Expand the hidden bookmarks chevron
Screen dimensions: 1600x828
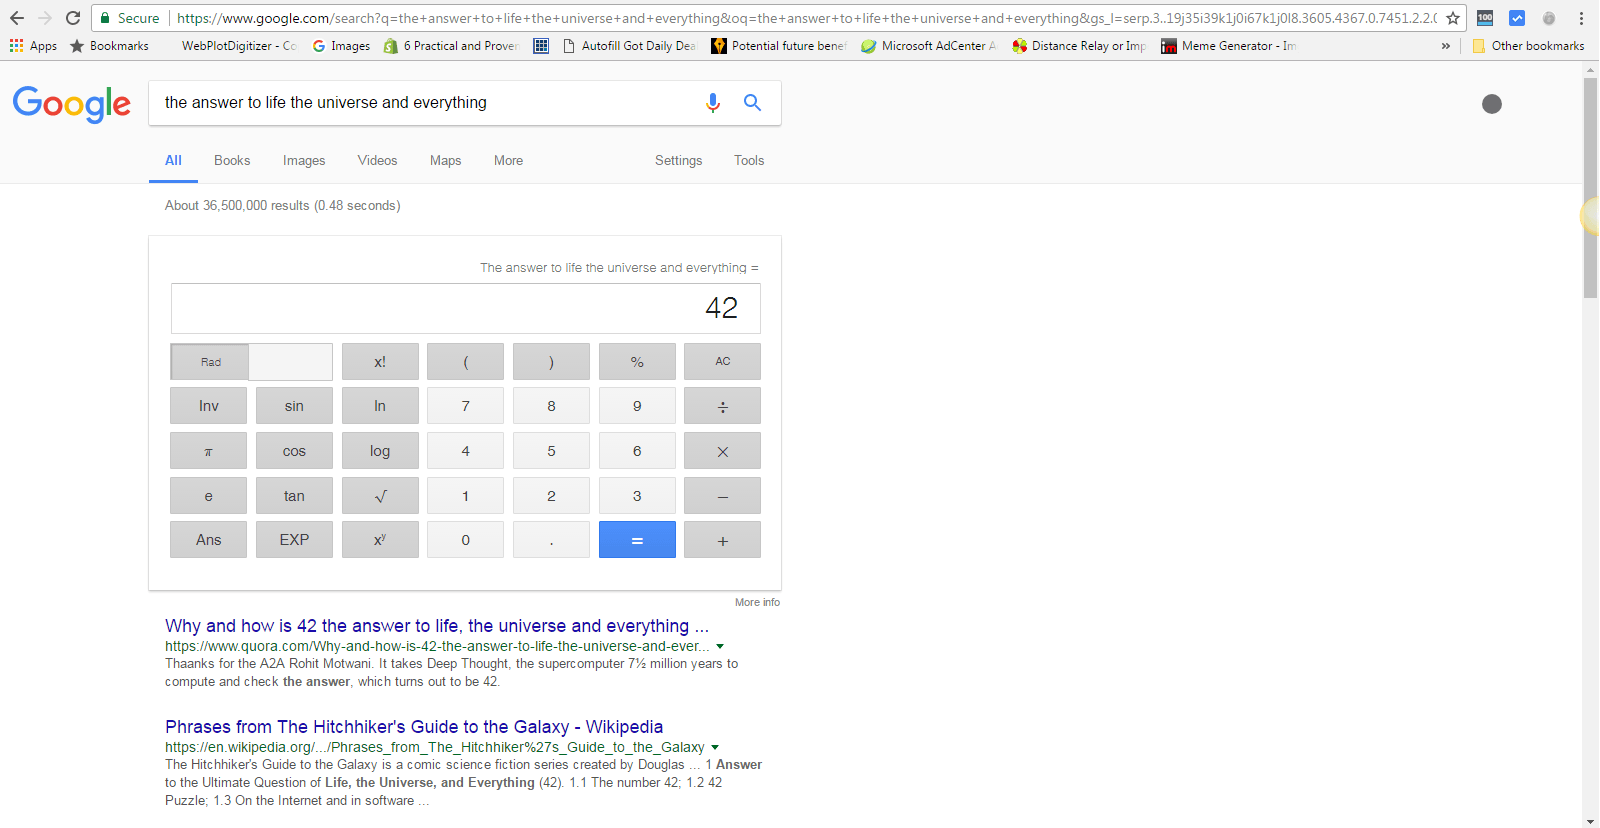[1445, 46]
